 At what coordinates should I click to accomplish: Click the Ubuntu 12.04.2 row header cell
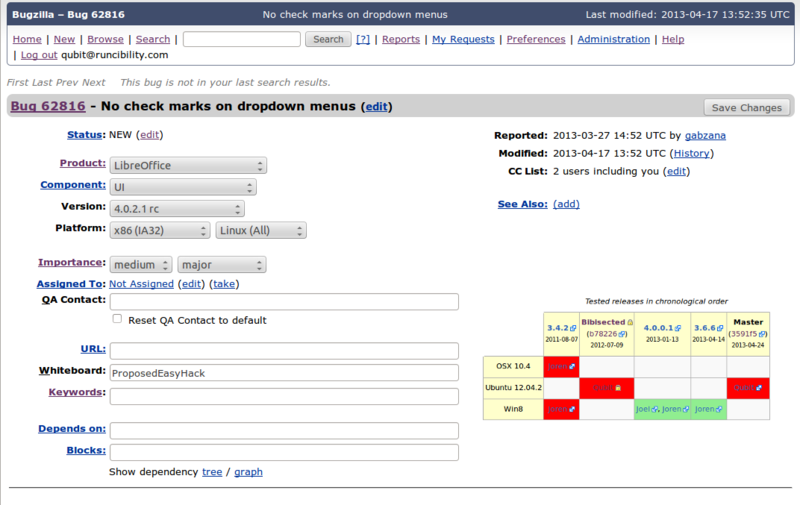(x=513, y=388)
